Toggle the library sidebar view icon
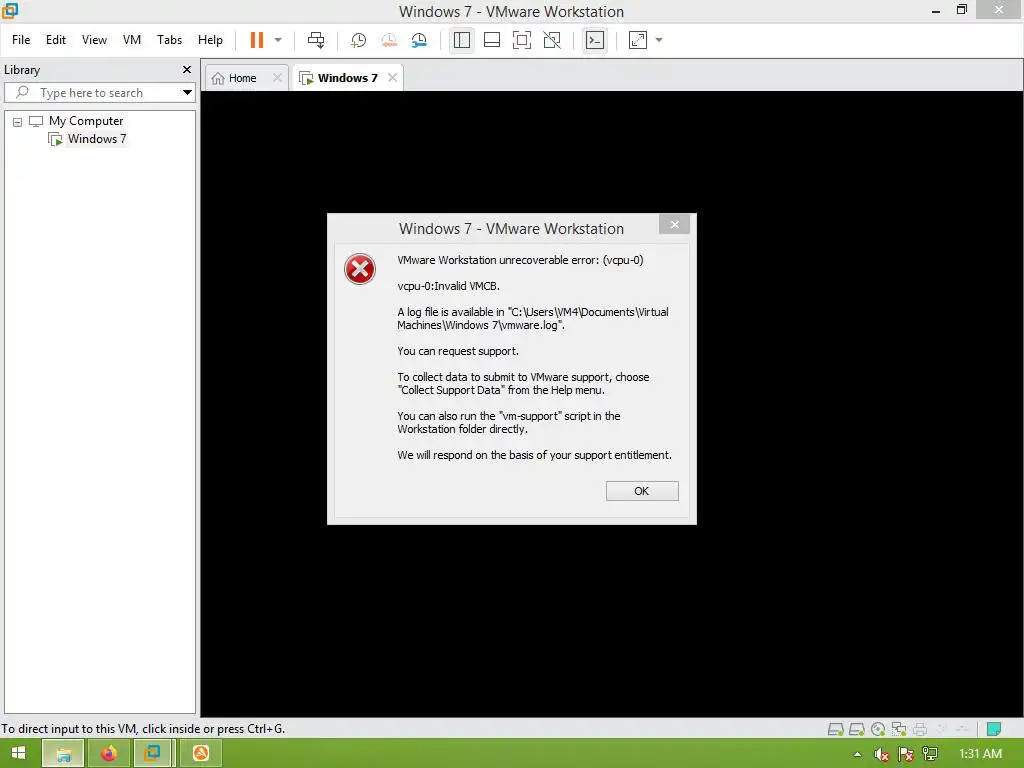The width and height of the screenshot is (1024, 768). tap(462, 40)
